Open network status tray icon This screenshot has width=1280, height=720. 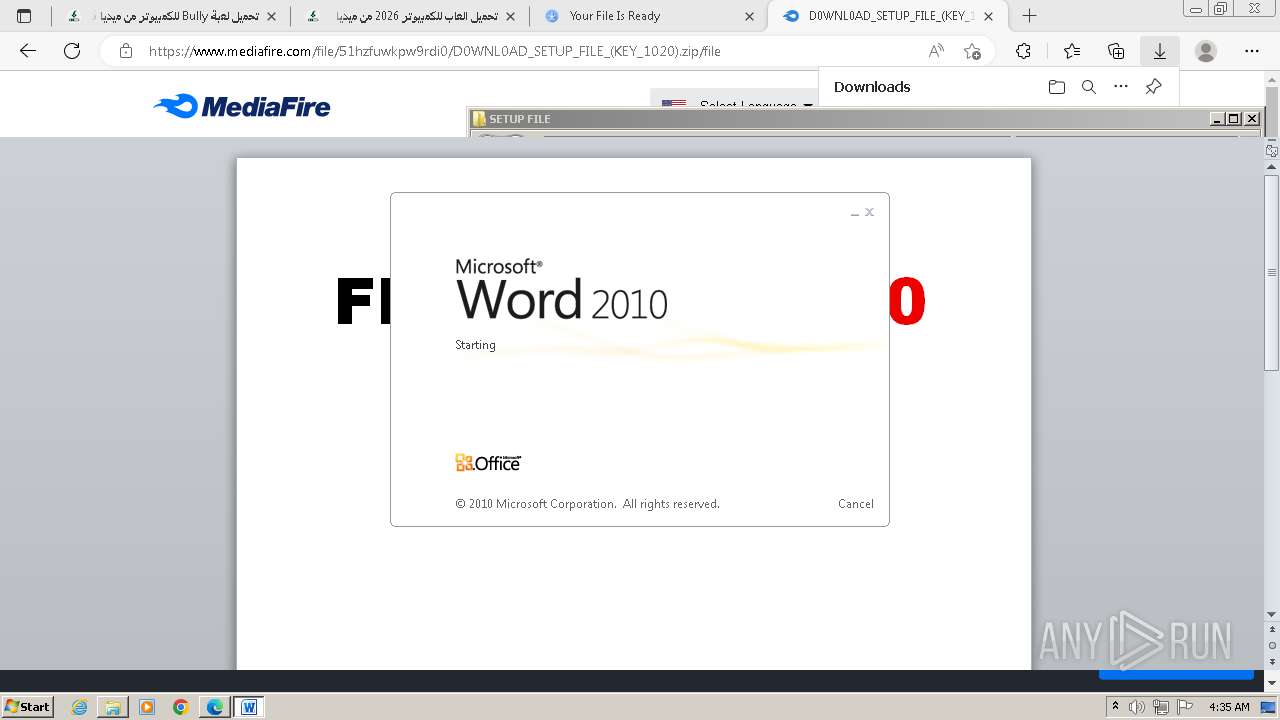coord(1161,707)
